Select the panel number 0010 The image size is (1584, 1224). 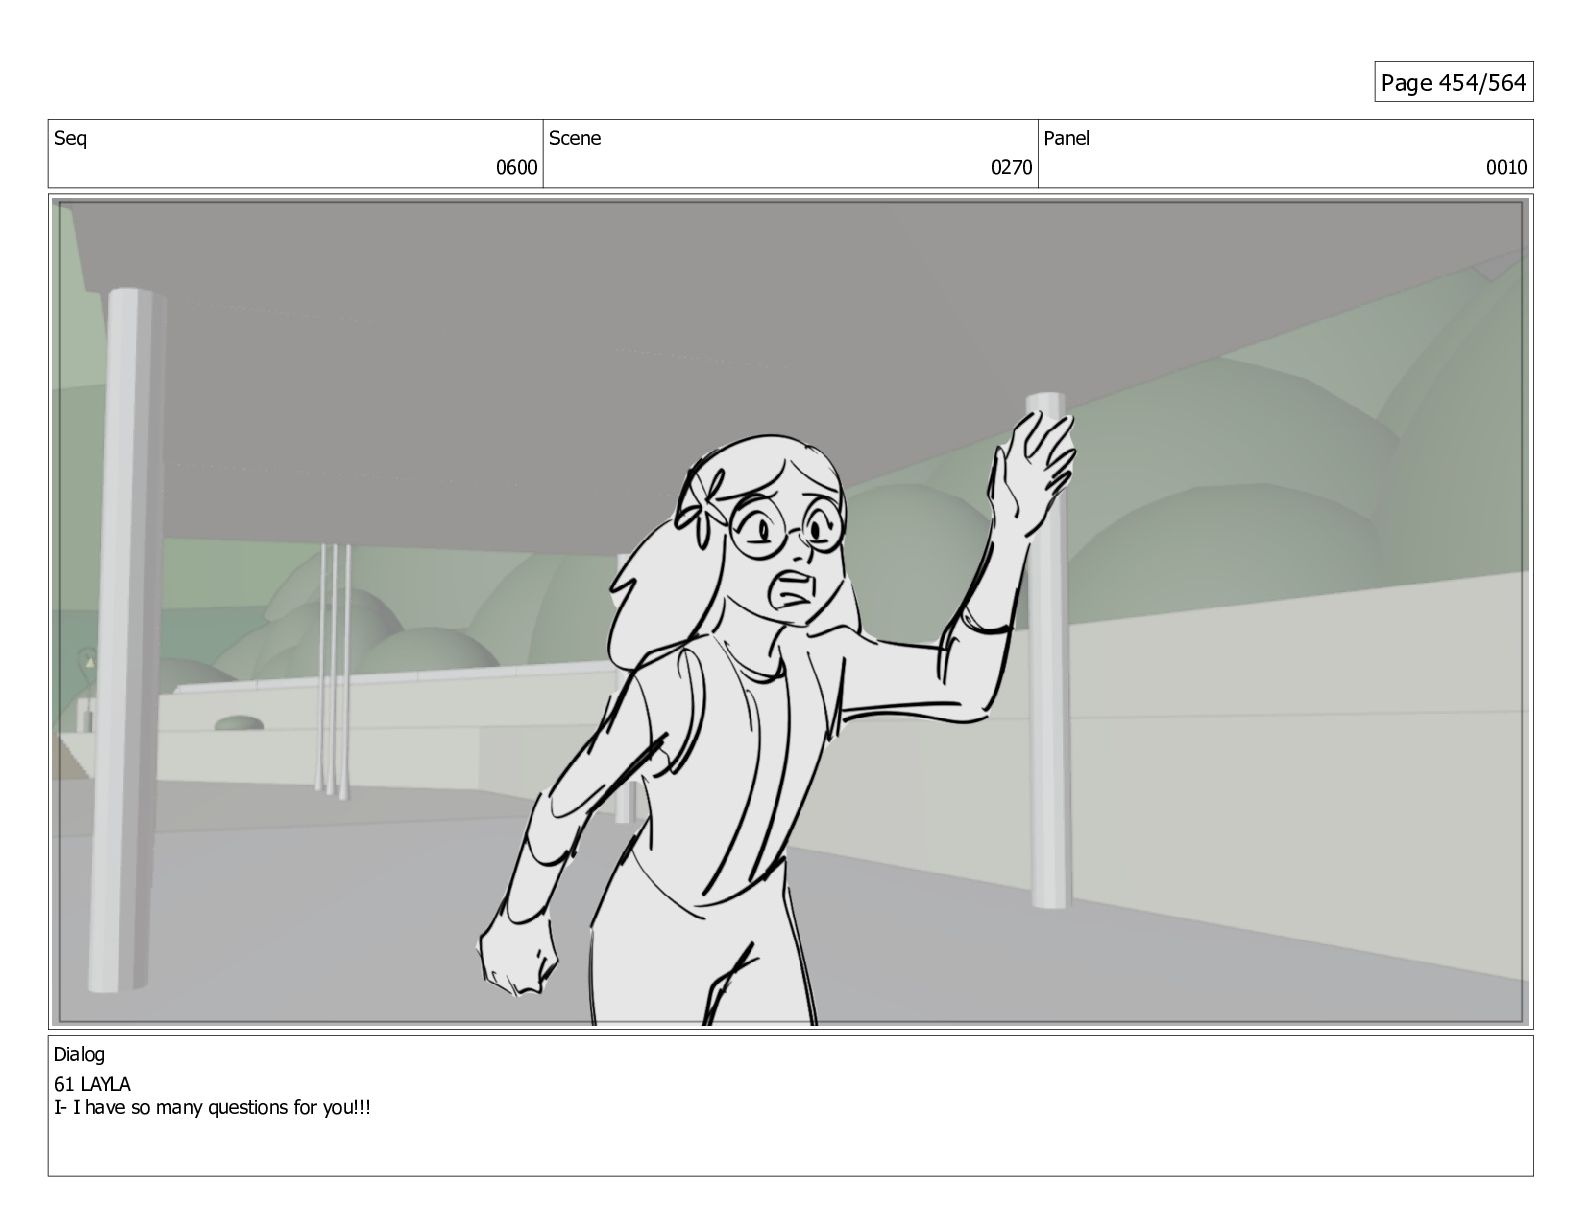(x=1507, y=168)
